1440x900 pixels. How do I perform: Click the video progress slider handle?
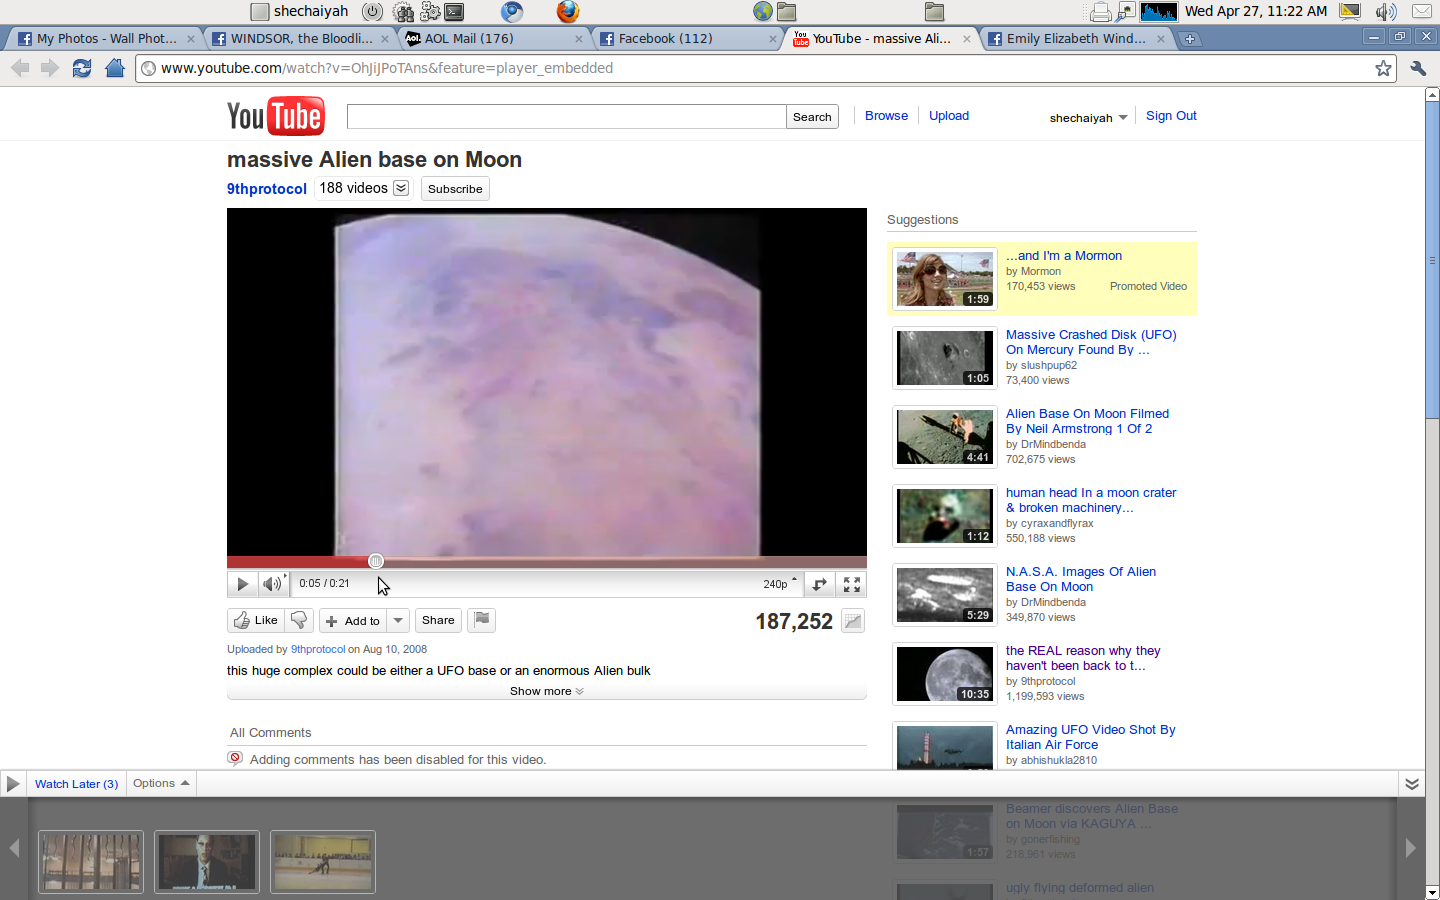(x=375, y=562)
